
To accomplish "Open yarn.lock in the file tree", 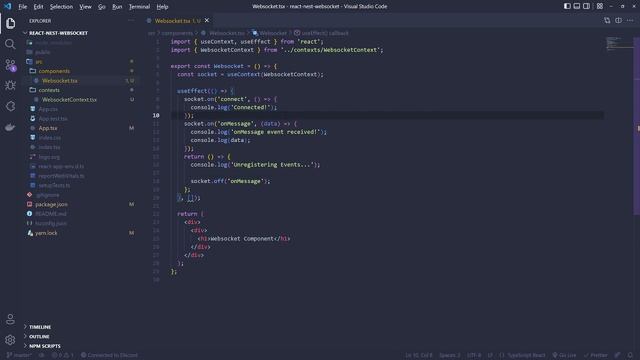I will 46,233.
